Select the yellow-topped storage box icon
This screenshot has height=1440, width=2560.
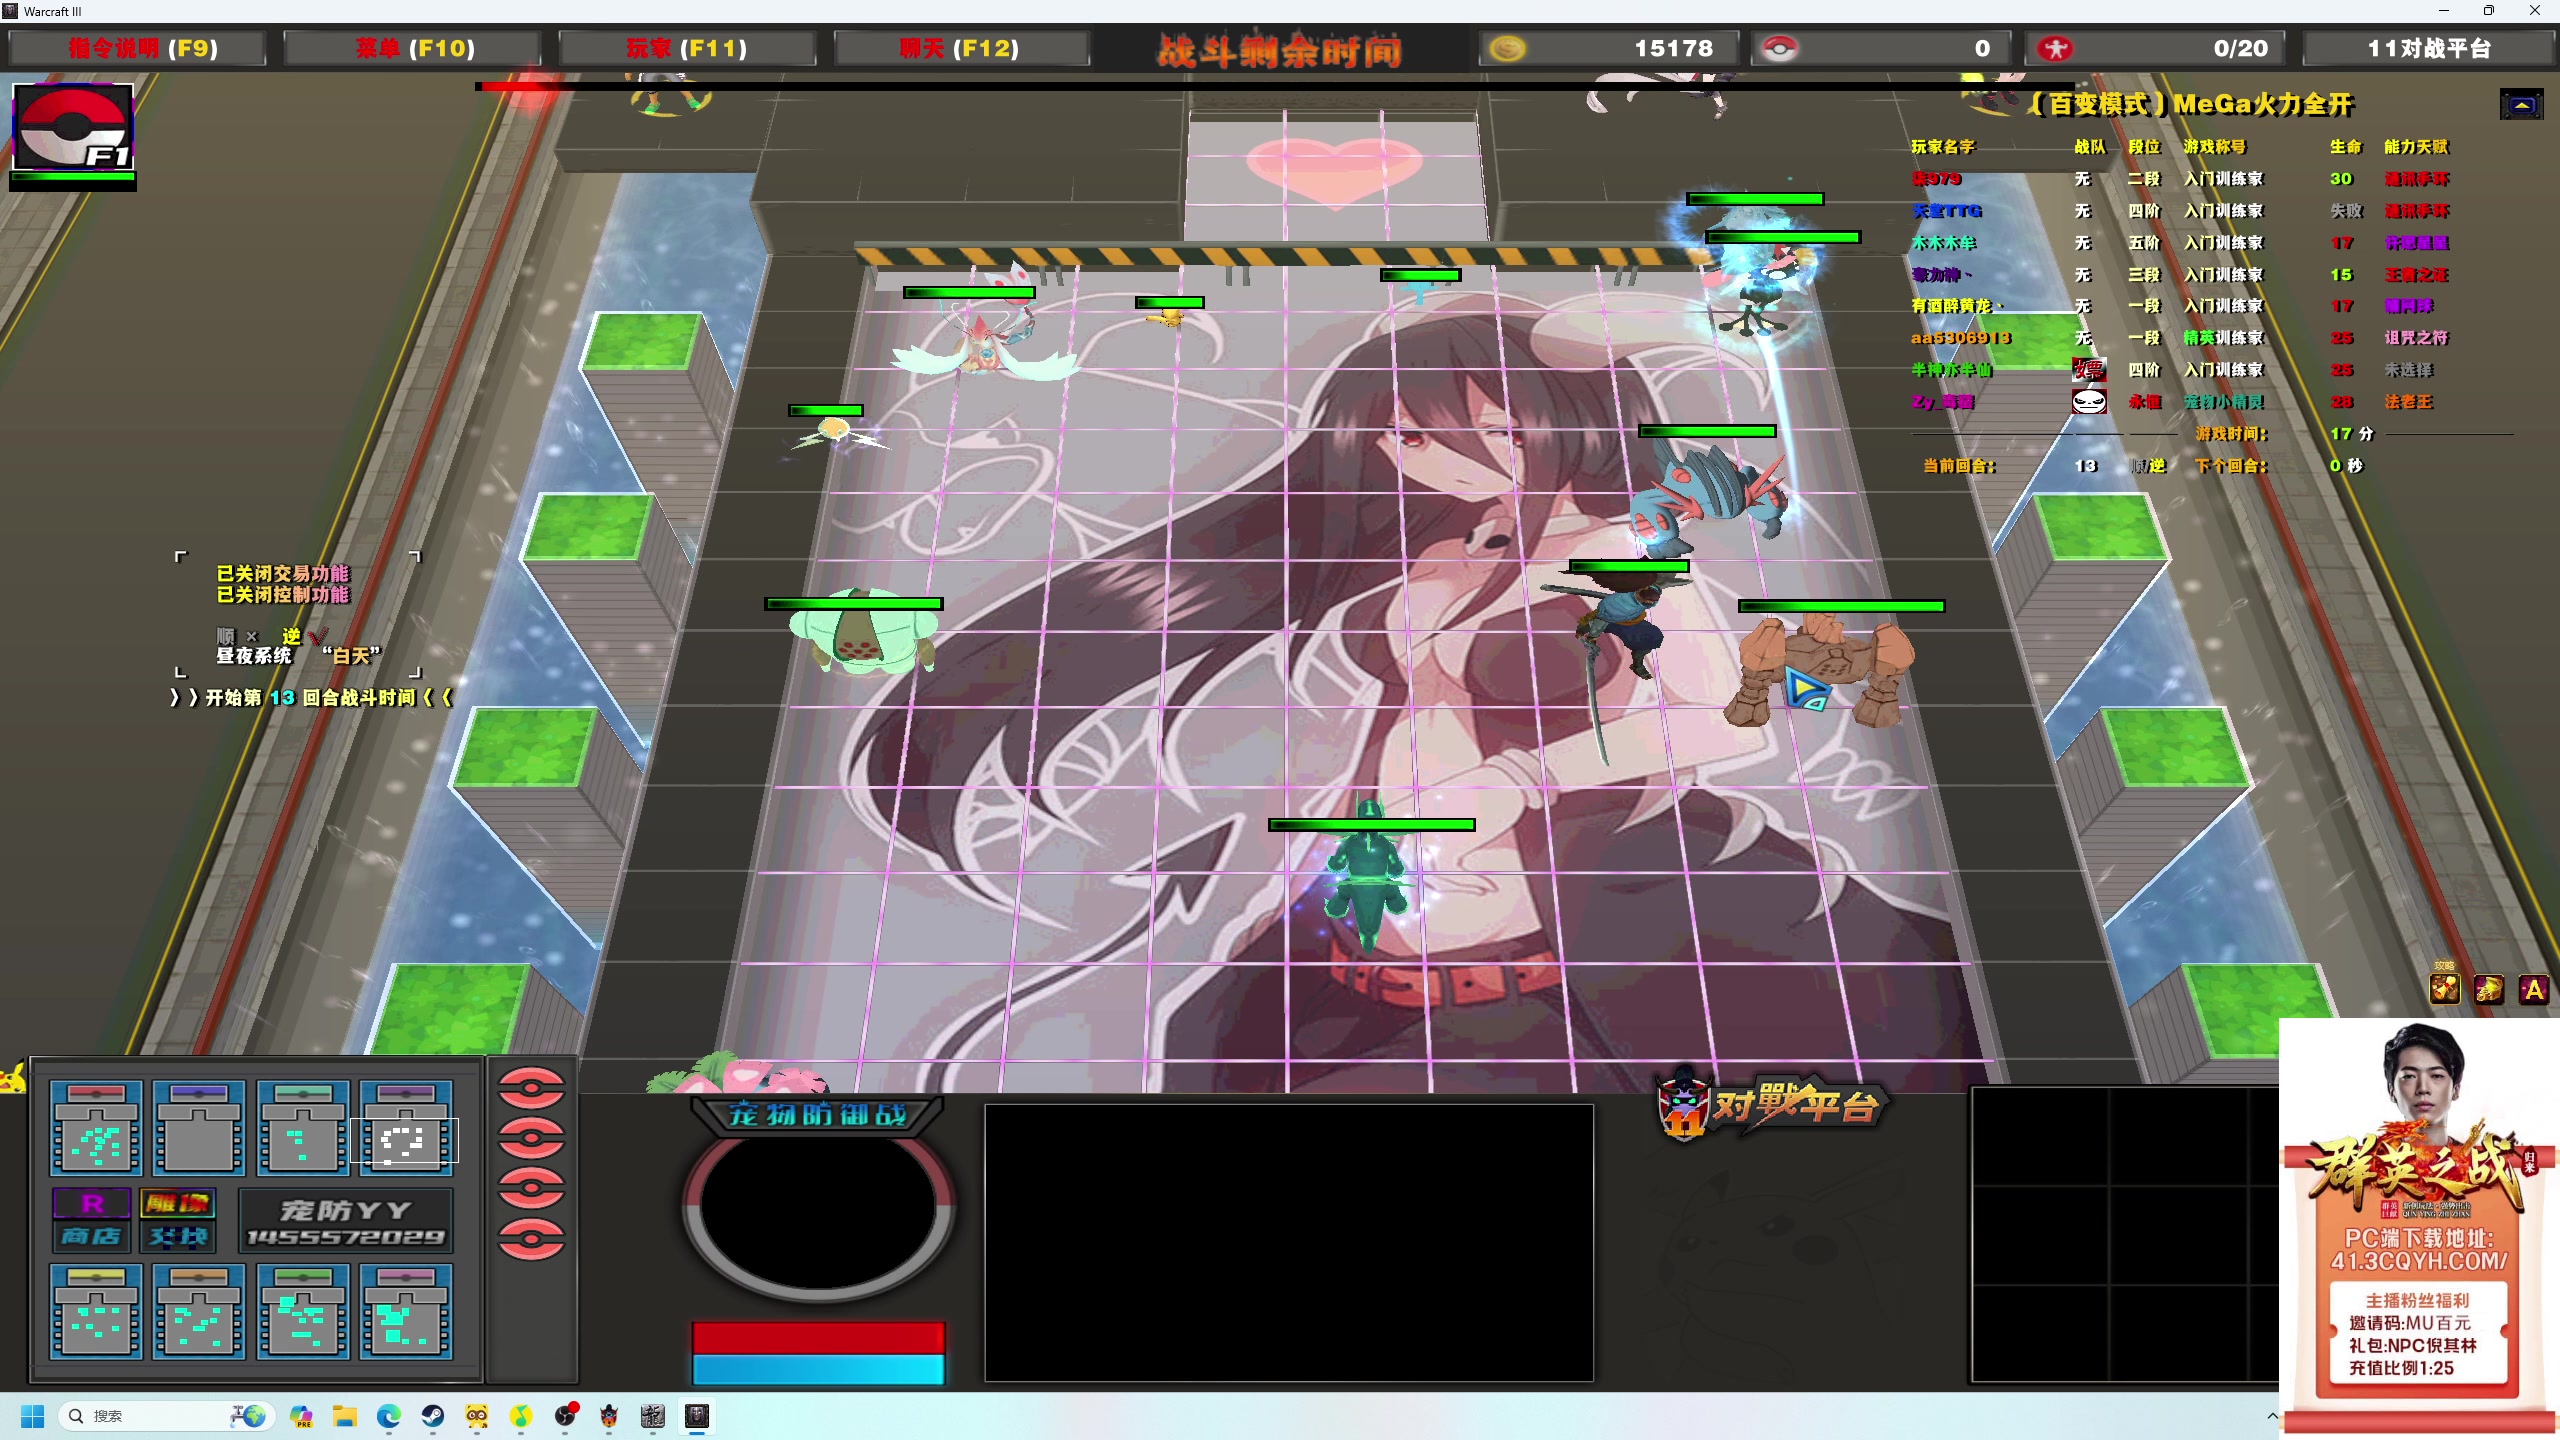(x=96, y=1310)
